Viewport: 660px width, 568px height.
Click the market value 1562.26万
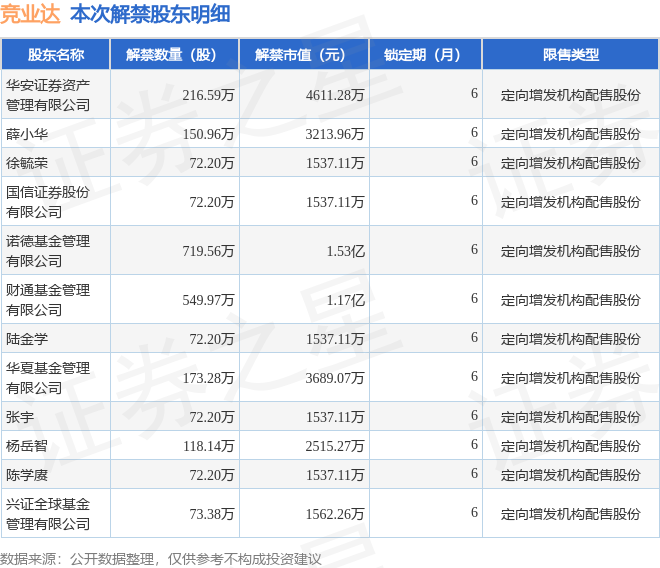pyautogui.click(x=335, y=514)
